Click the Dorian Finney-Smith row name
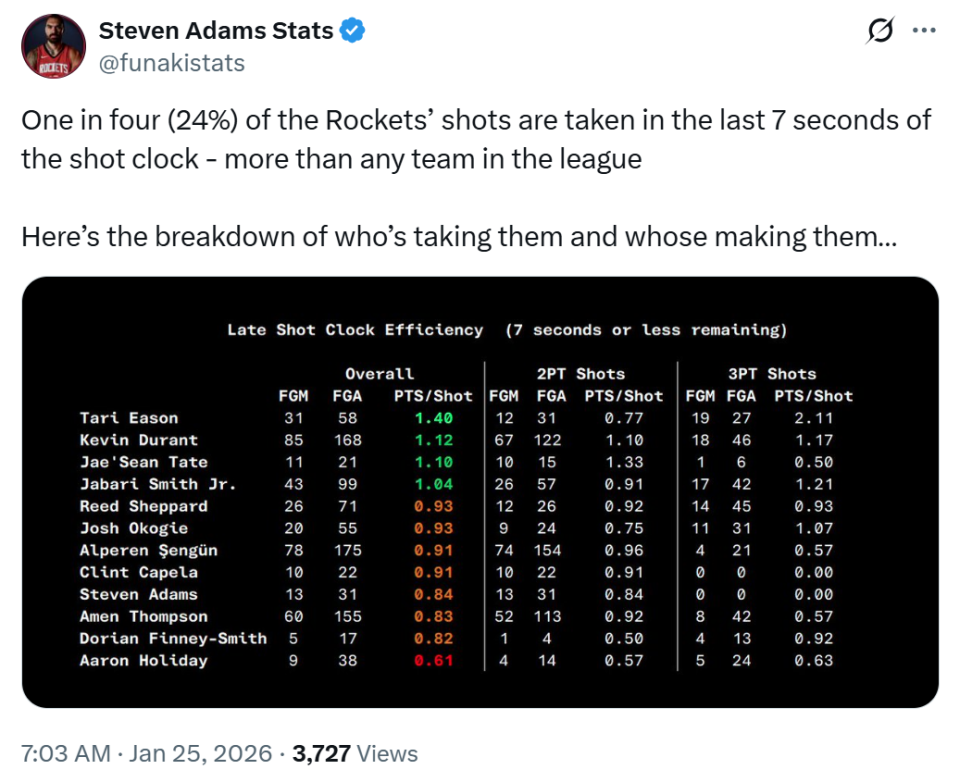Screen dimensions: 960x782 click(173, 638)
